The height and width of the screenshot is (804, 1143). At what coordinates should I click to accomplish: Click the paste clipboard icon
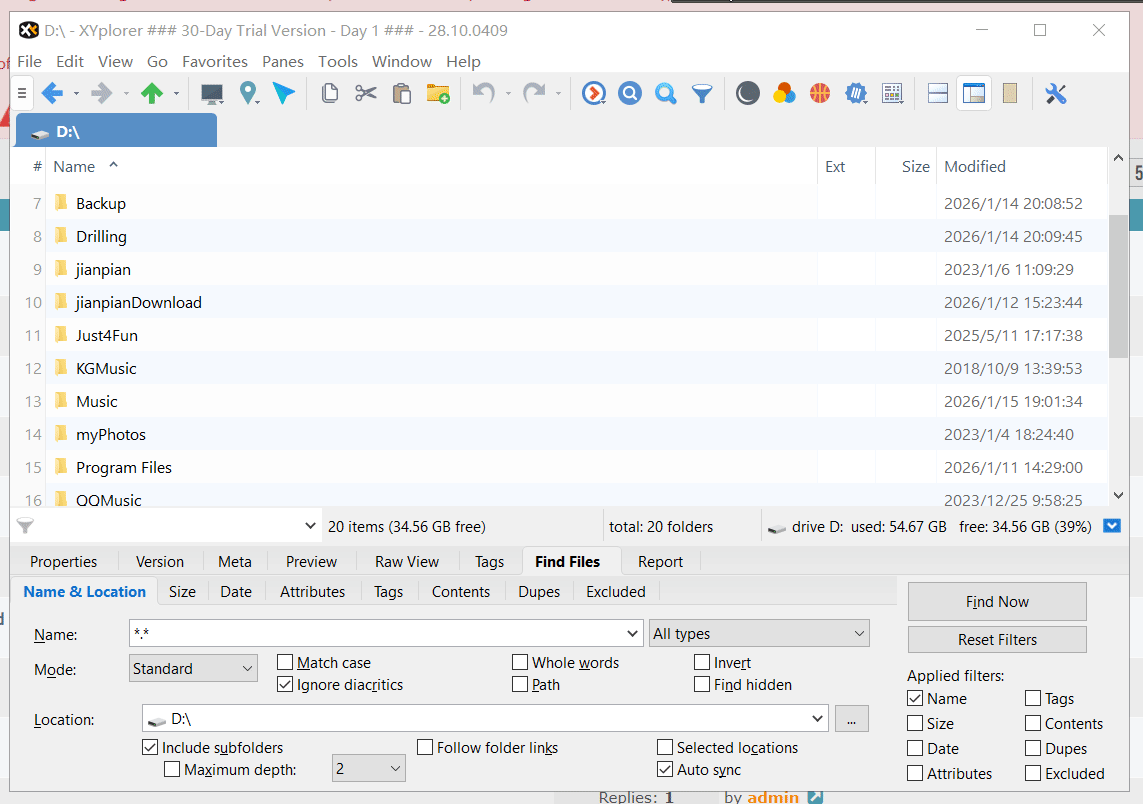point(402,94)
